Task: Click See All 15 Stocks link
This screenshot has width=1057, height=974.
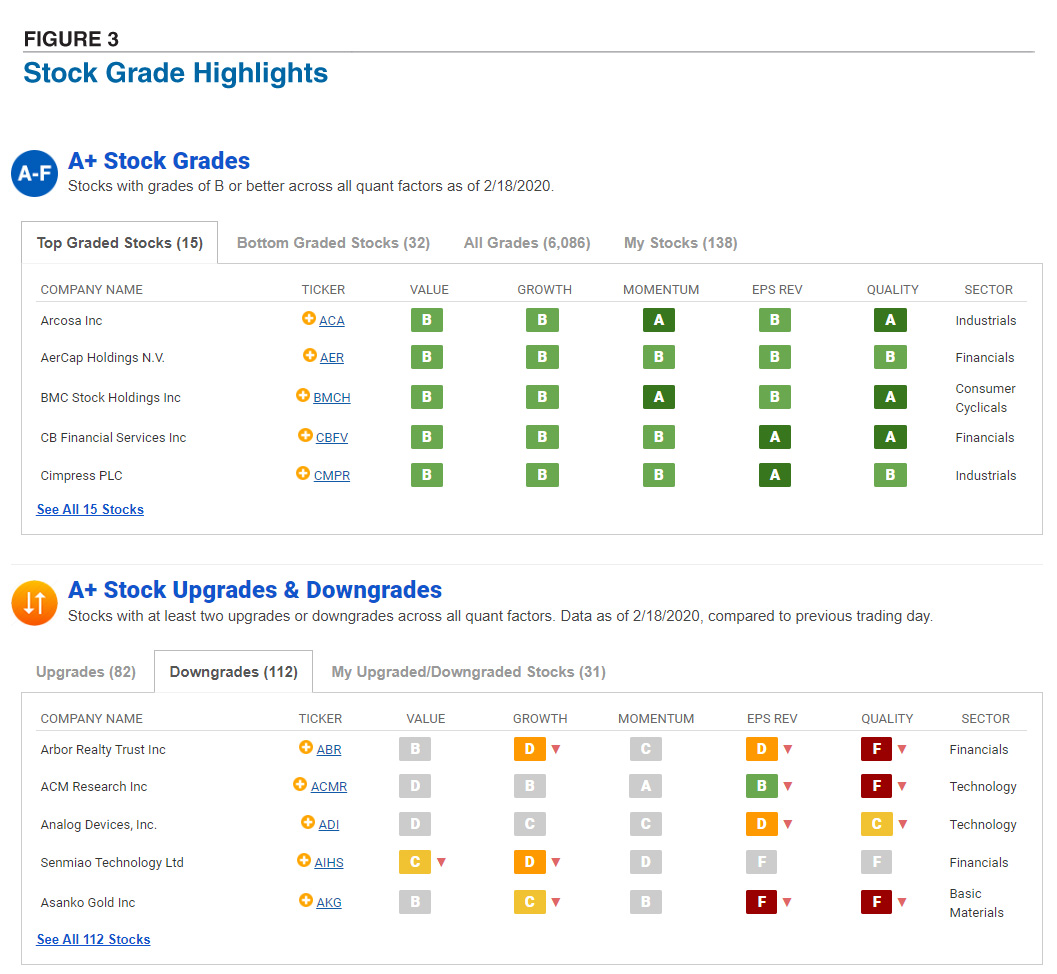Action: click(x=90, y=510)
